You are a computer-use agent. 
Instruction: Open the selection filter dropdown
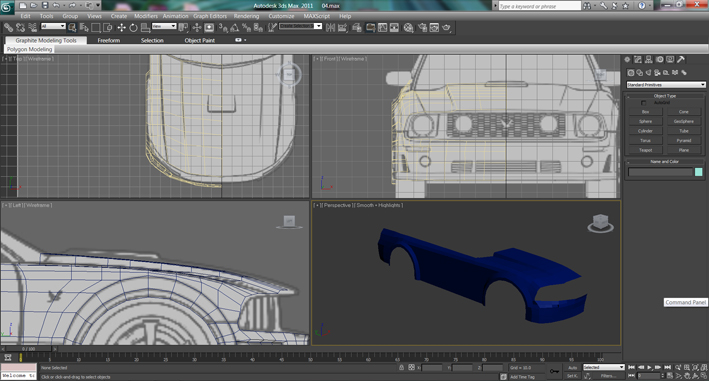point(53,26)
